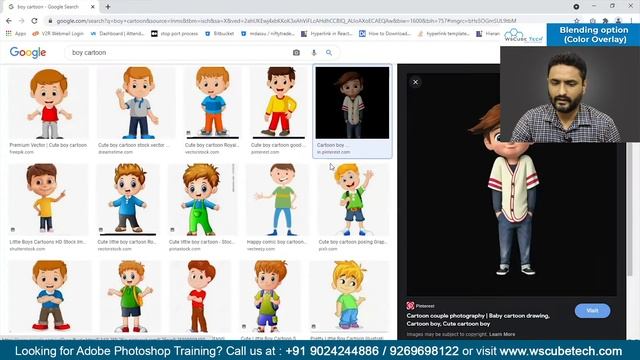This screenshot has height=360, width=640.
Task: Click the Google logo
Action: [x=28, y=53]
